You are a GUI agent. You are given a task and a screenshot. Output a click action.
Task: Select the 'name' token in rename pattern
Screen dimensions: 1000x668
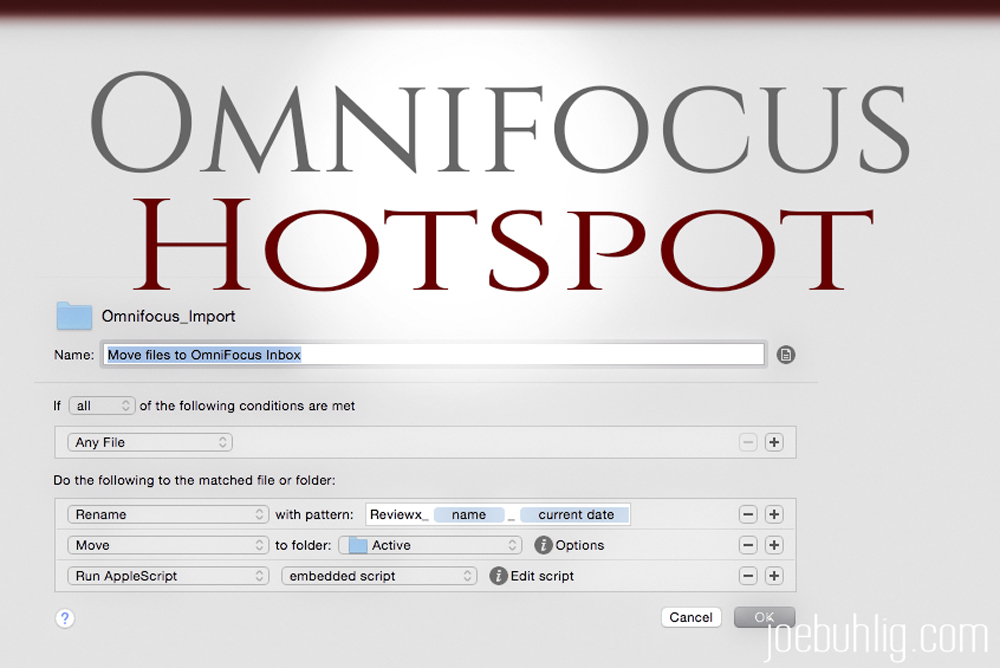(x=469, y=514)
